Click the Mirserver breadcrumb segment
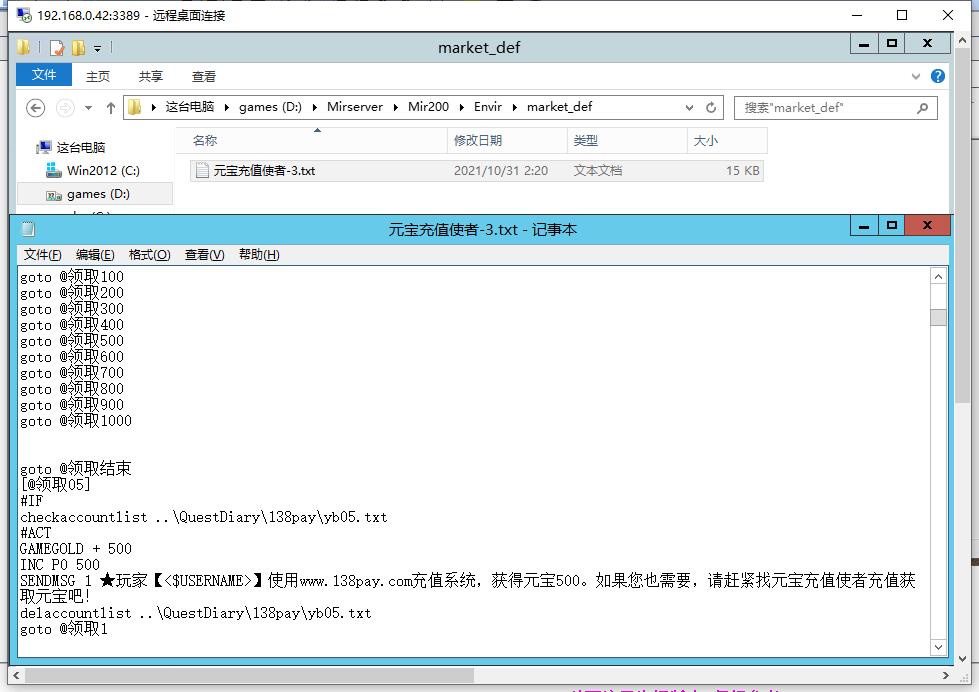Screen dimensions: 979x692 tap(354, 107)
